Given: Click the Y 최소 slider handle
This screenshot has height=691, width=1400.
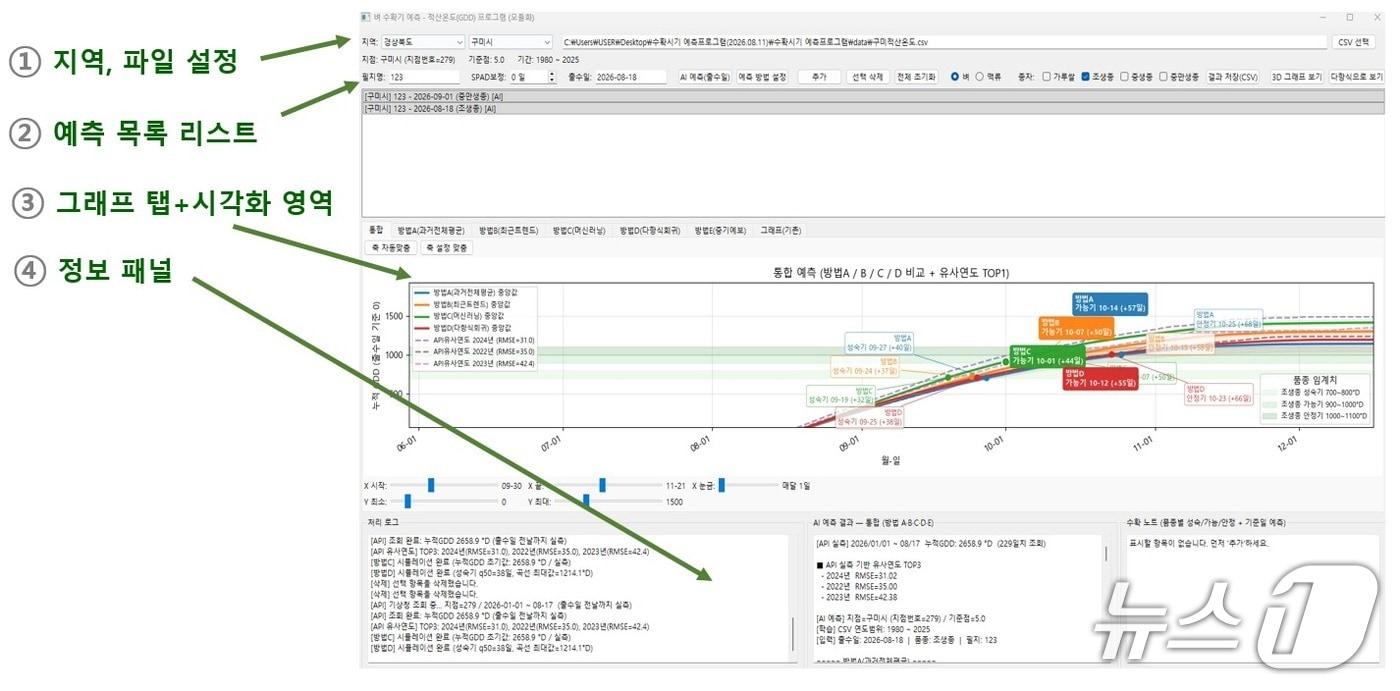Looking at the screenshot, I should click(x=408, y=501).
